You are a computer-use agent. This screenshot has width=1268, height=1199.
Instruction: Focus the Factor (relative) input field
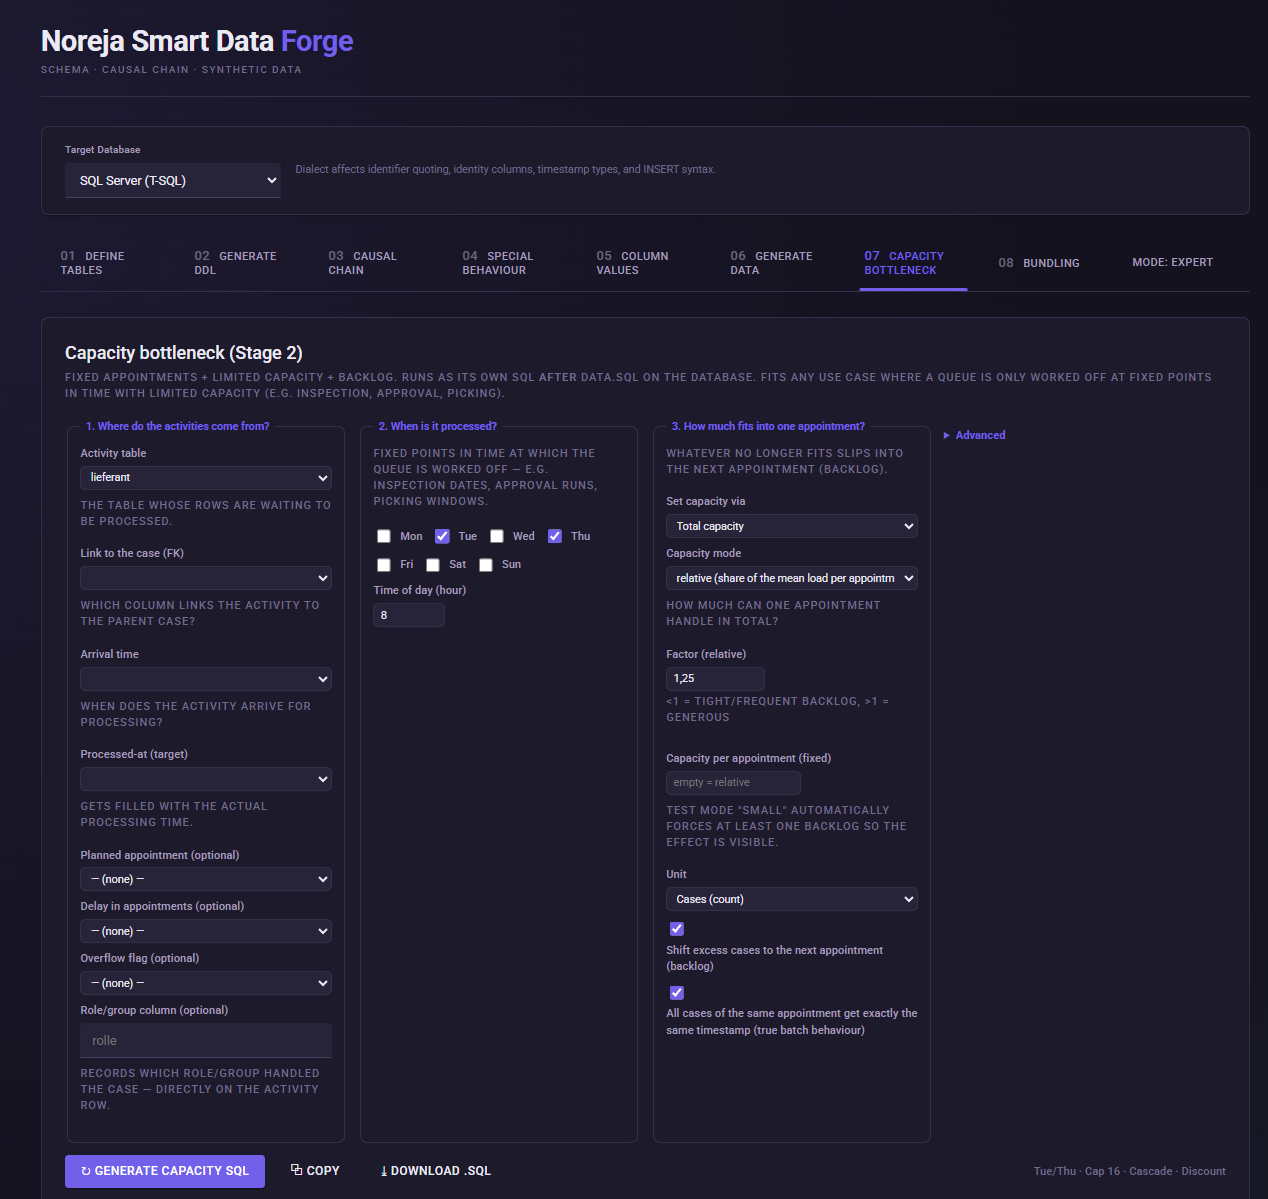(715, 679)
